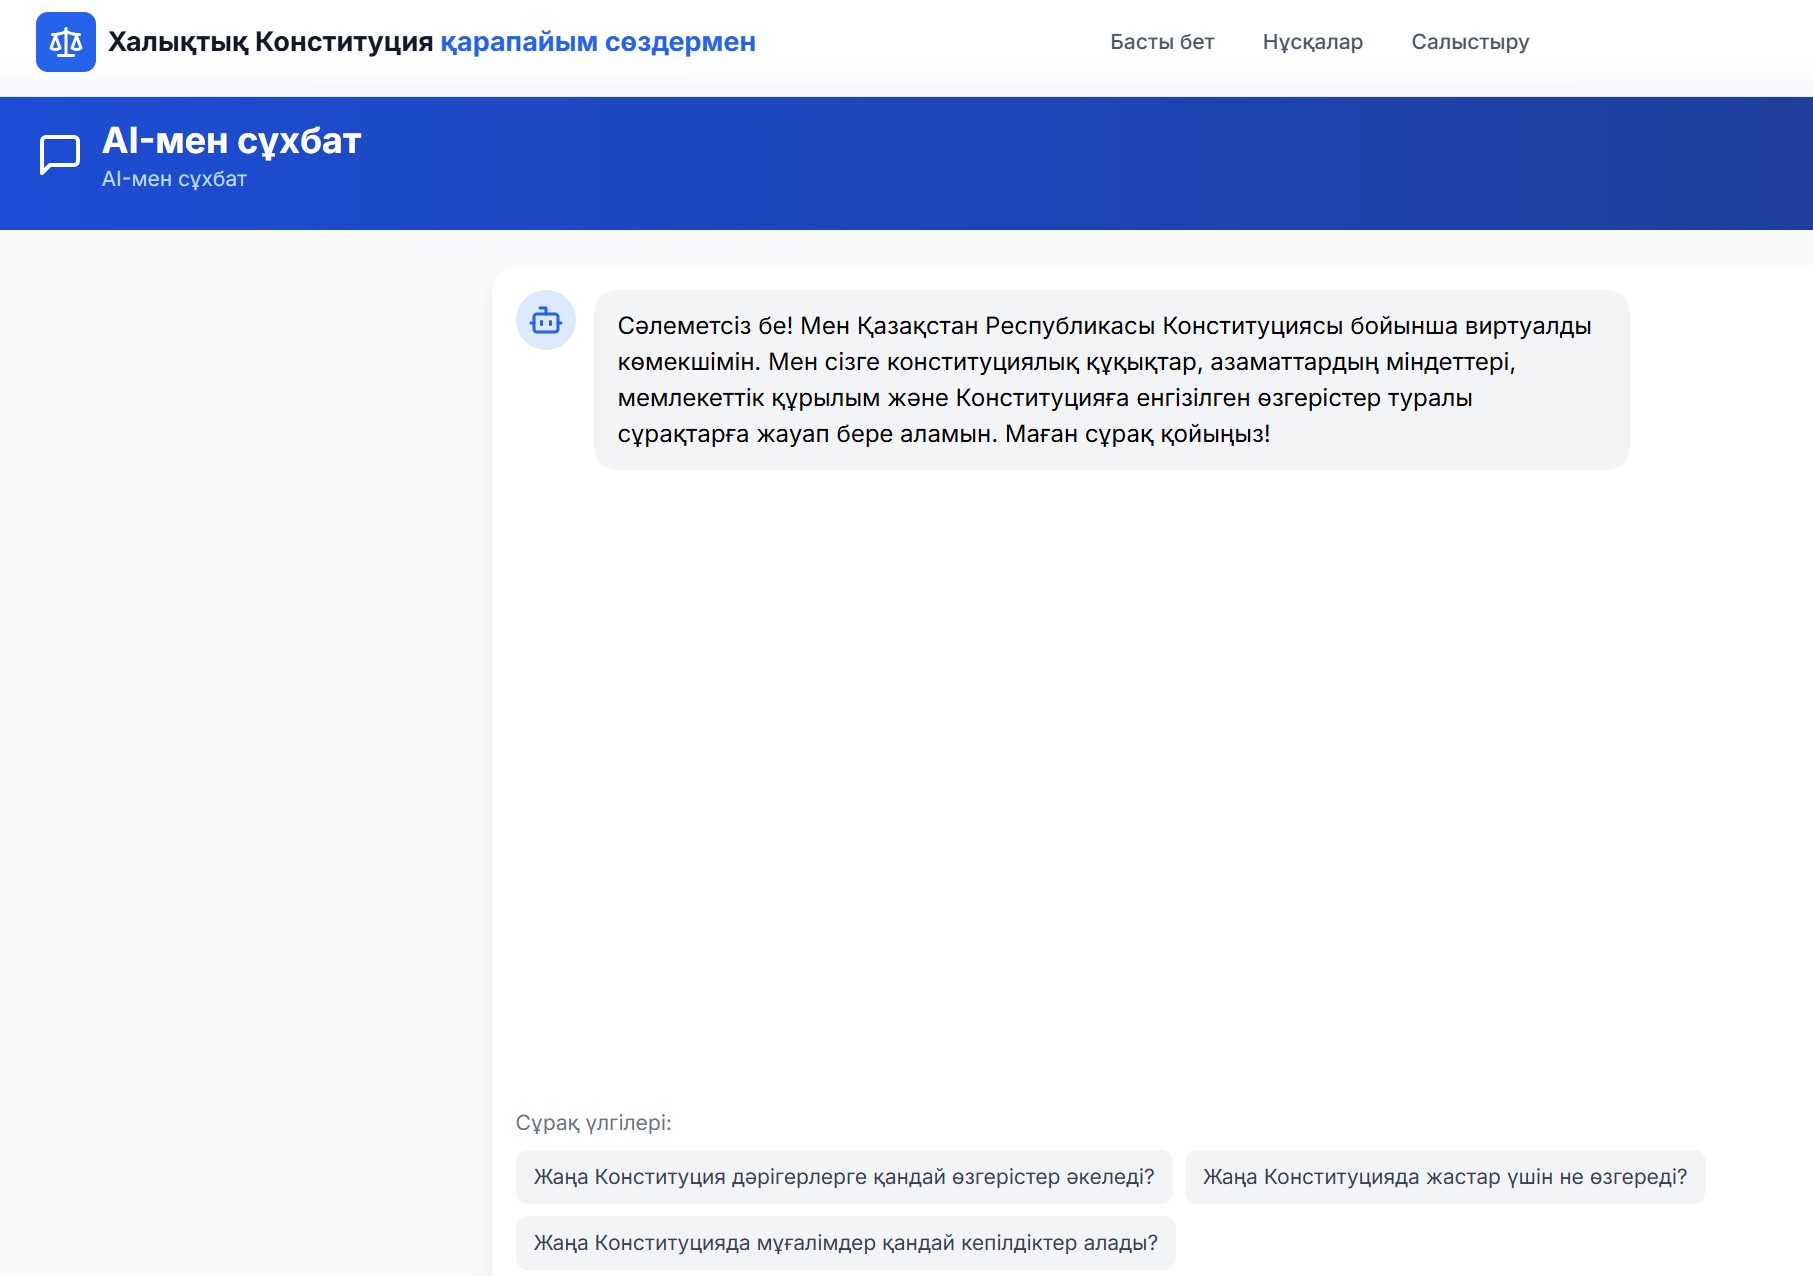Choose the жастар үшін sample question
1813x1276 pixels.
[1445, 1177]
